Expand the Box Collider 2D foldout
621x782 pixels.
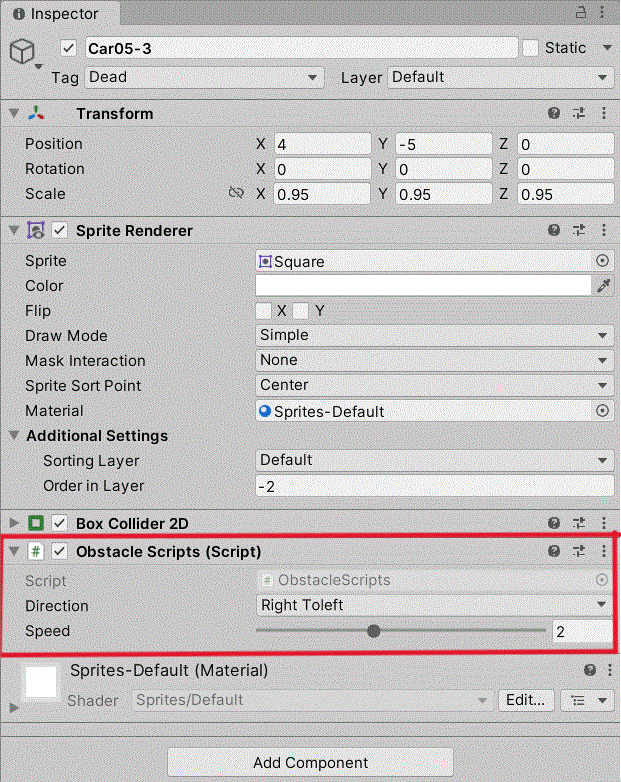[x=14, y=523]
